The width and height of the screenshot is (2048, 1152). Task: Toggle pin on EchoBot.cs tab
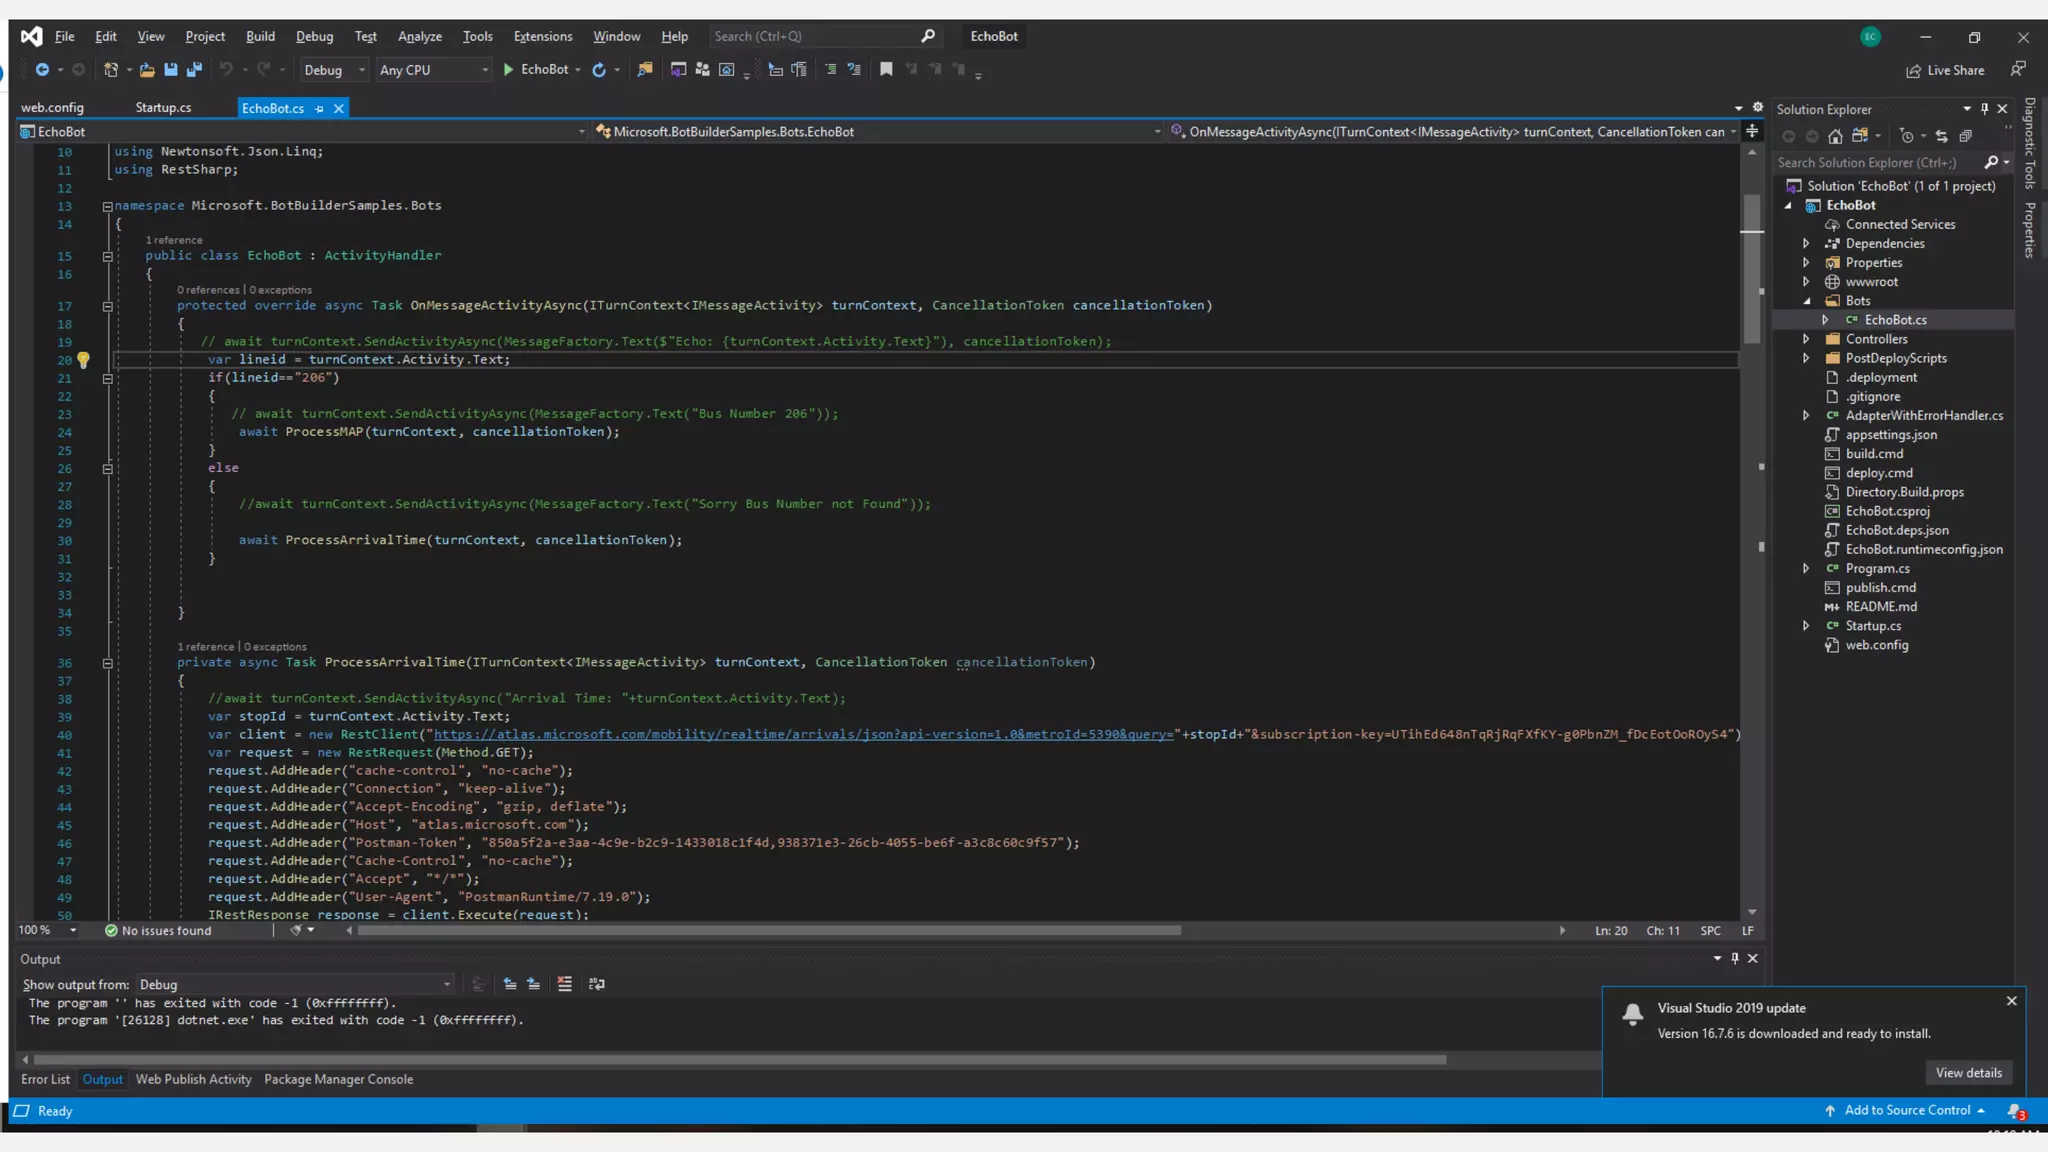[x=319, y=108]
